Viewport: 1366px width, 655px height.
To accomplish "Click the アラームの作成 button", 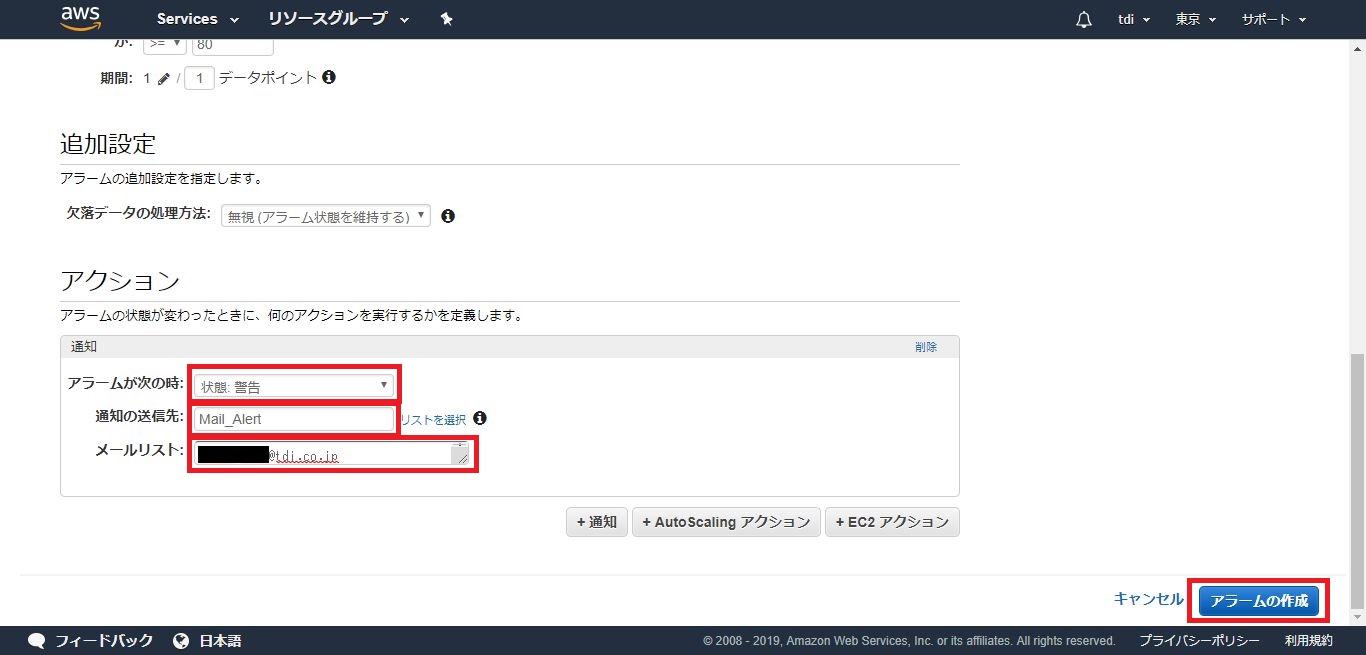I will [x=1258, y=600].
